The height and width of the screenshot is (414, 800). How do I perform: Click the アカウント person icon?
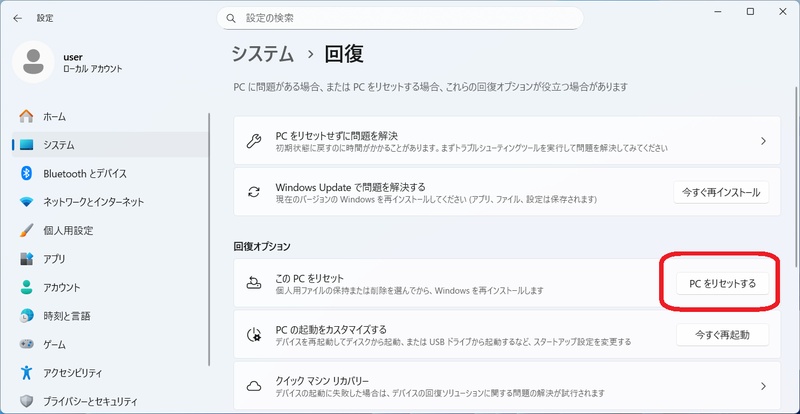(x=27, y=287)
